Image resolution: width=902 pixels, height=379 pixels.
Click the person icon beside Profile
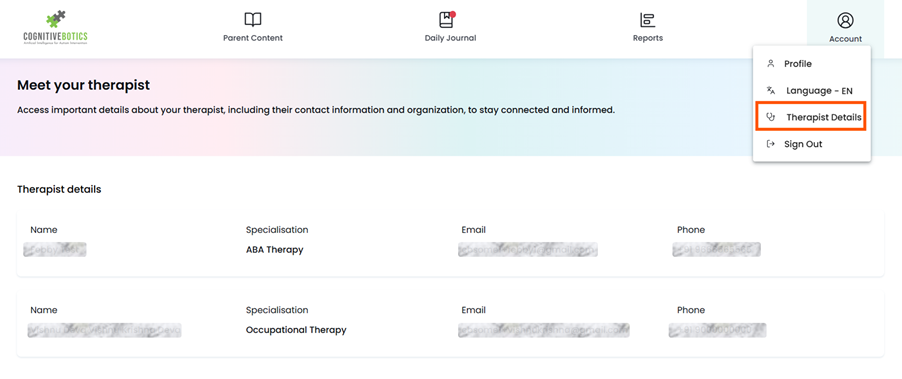coord(771,64)
